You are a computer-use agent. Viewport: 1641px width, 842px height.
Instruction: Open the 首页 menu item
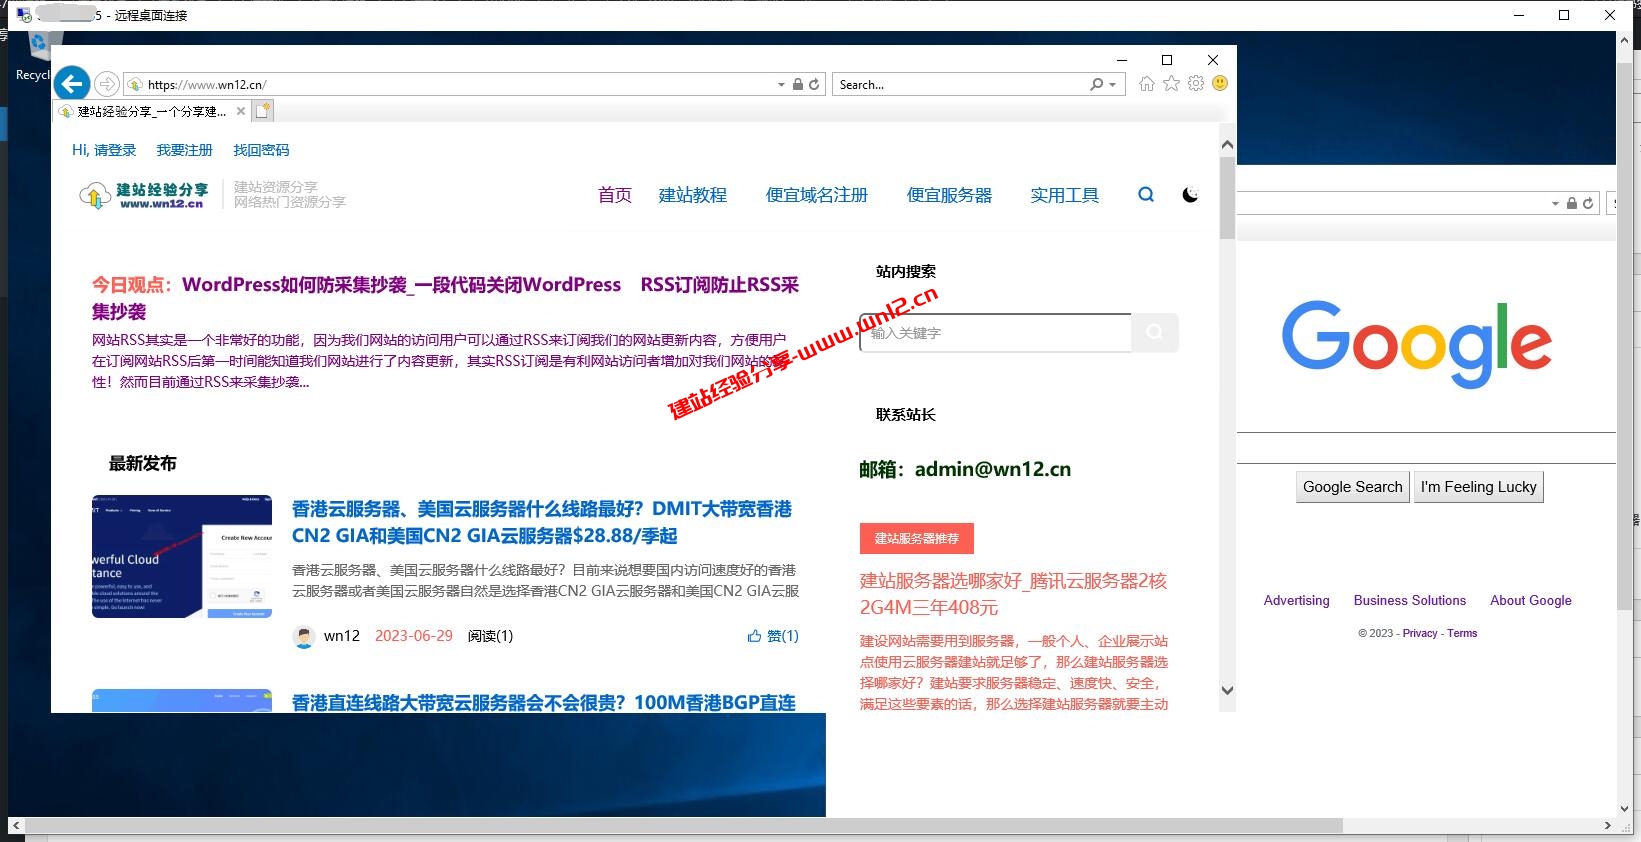615,195
